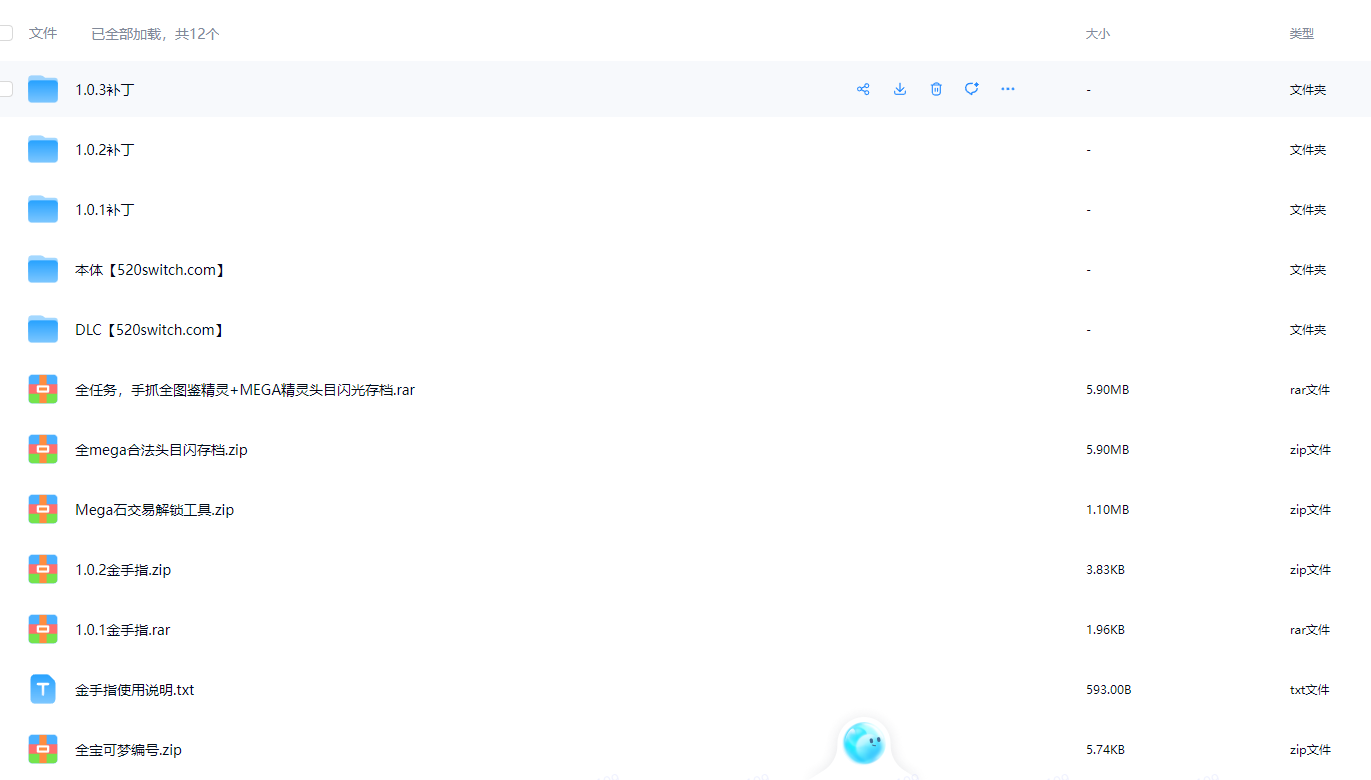Sort files by 大小 column header

[1097, 34]
